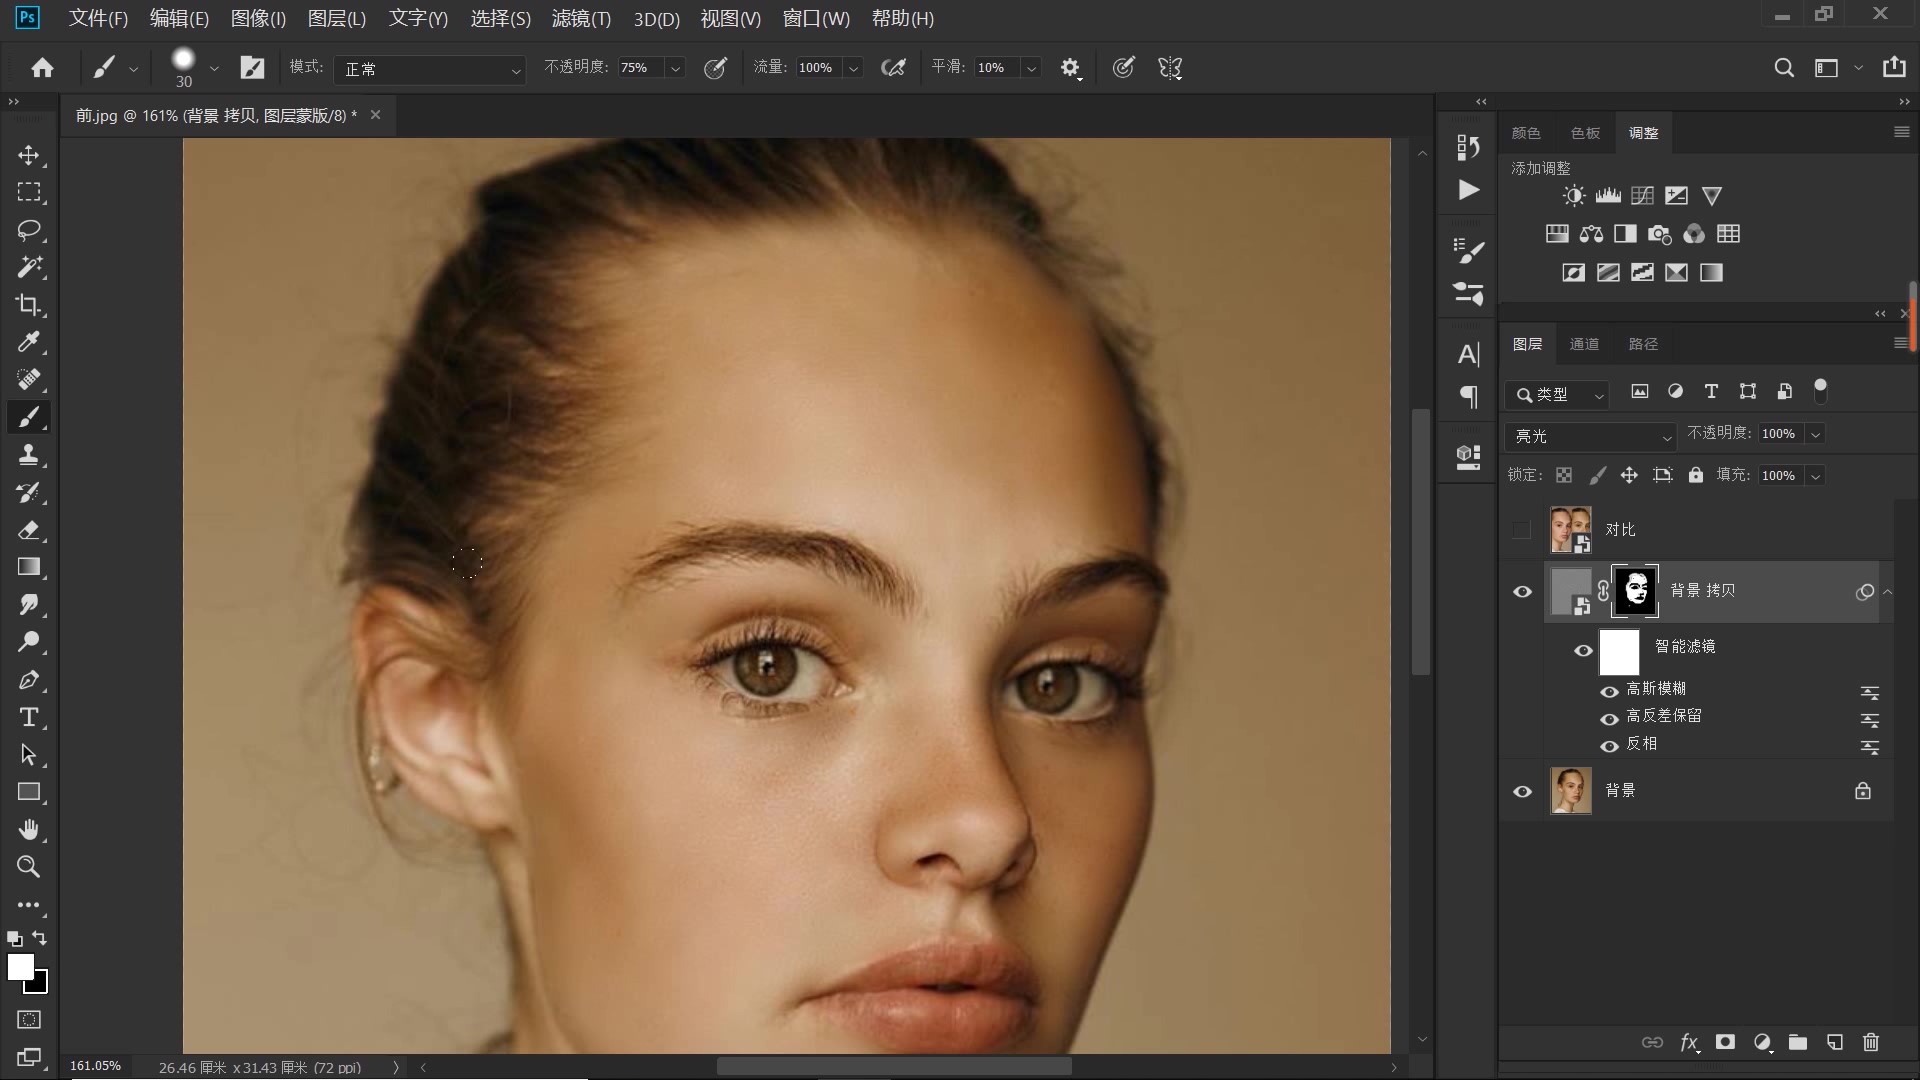Select the Zoom tool in toolbar
The height and width of the screenshot is (1080, 1920).
[28, 867]
